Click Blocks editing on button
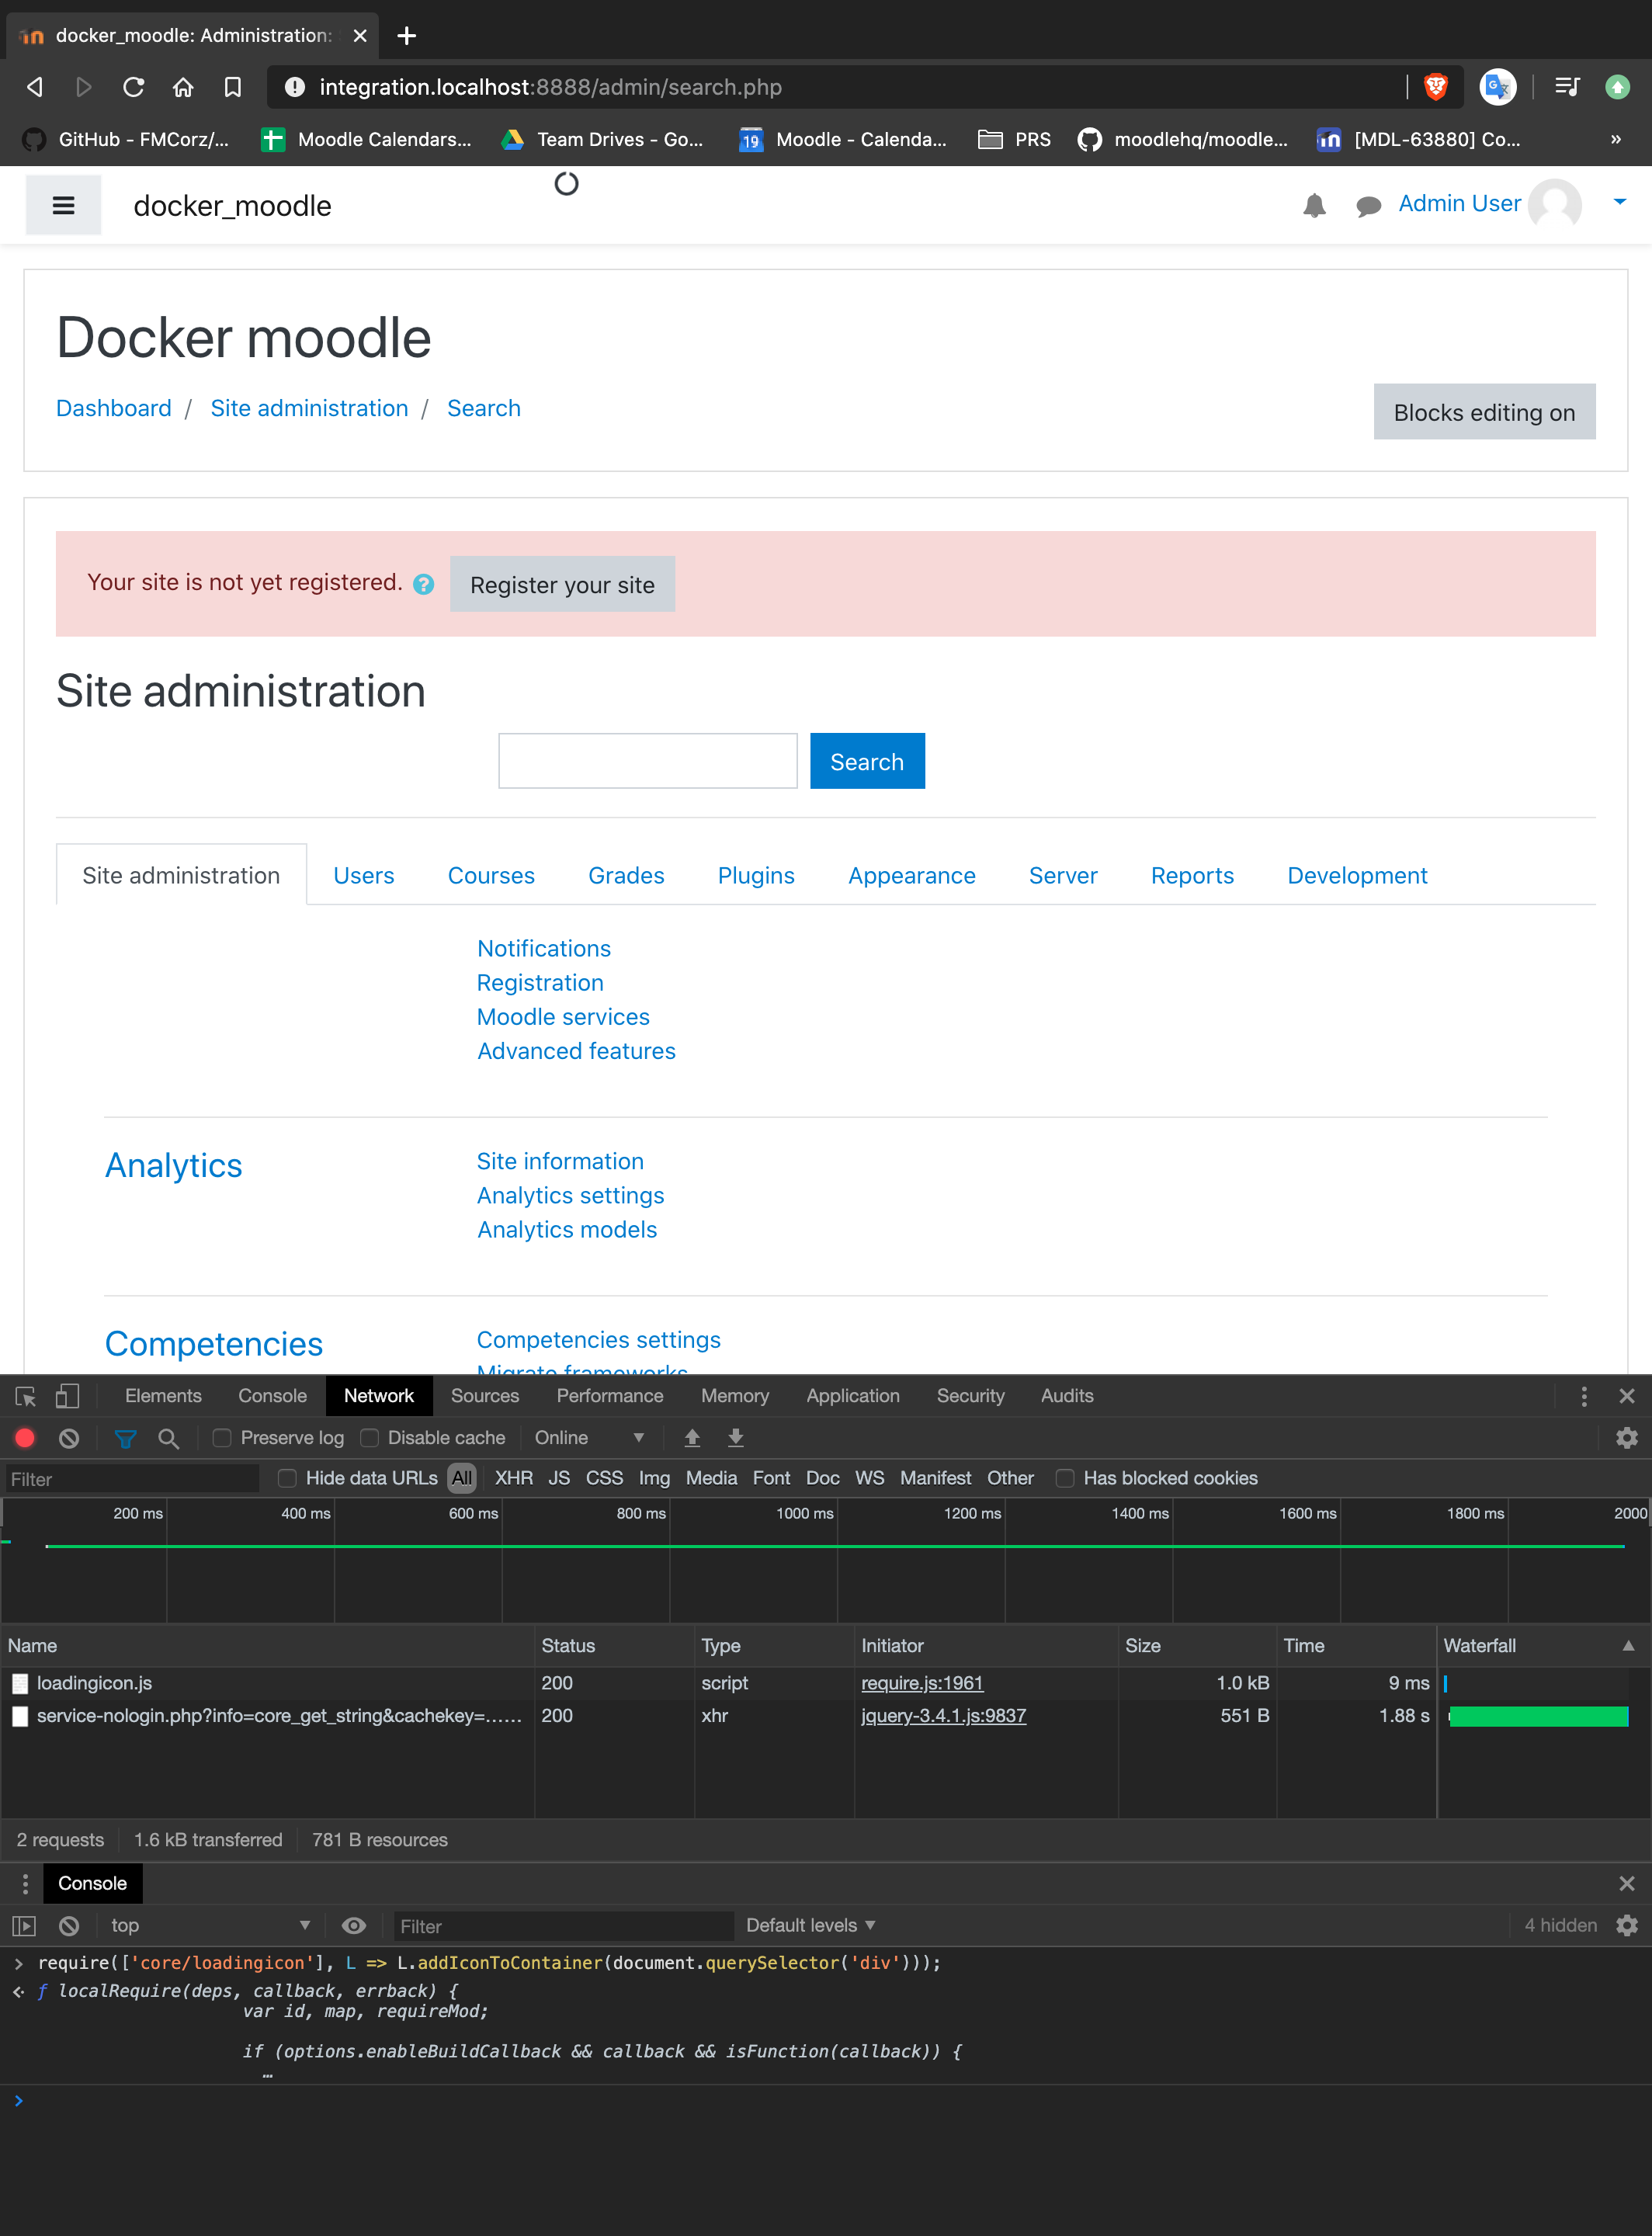 (x=1484, y=412)
